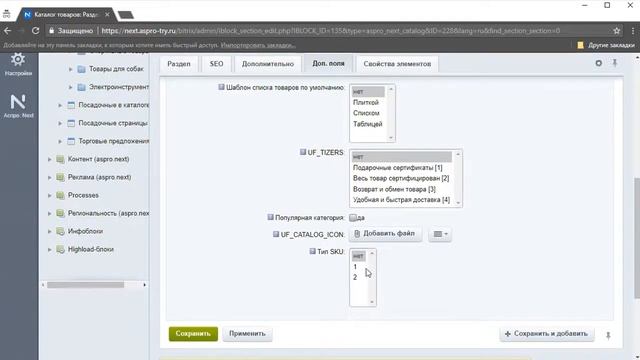Click Сохранить и добавить button
Screen dimensions: 640x360
tap(547, 333)
